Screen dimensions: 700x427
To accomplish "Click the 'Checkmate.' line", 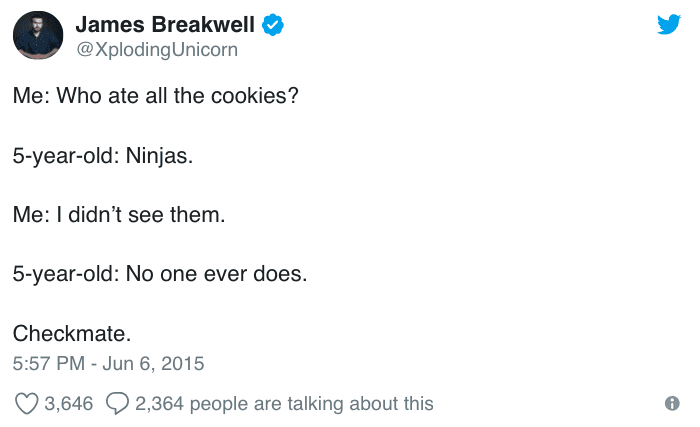I will tap(72, 334).
